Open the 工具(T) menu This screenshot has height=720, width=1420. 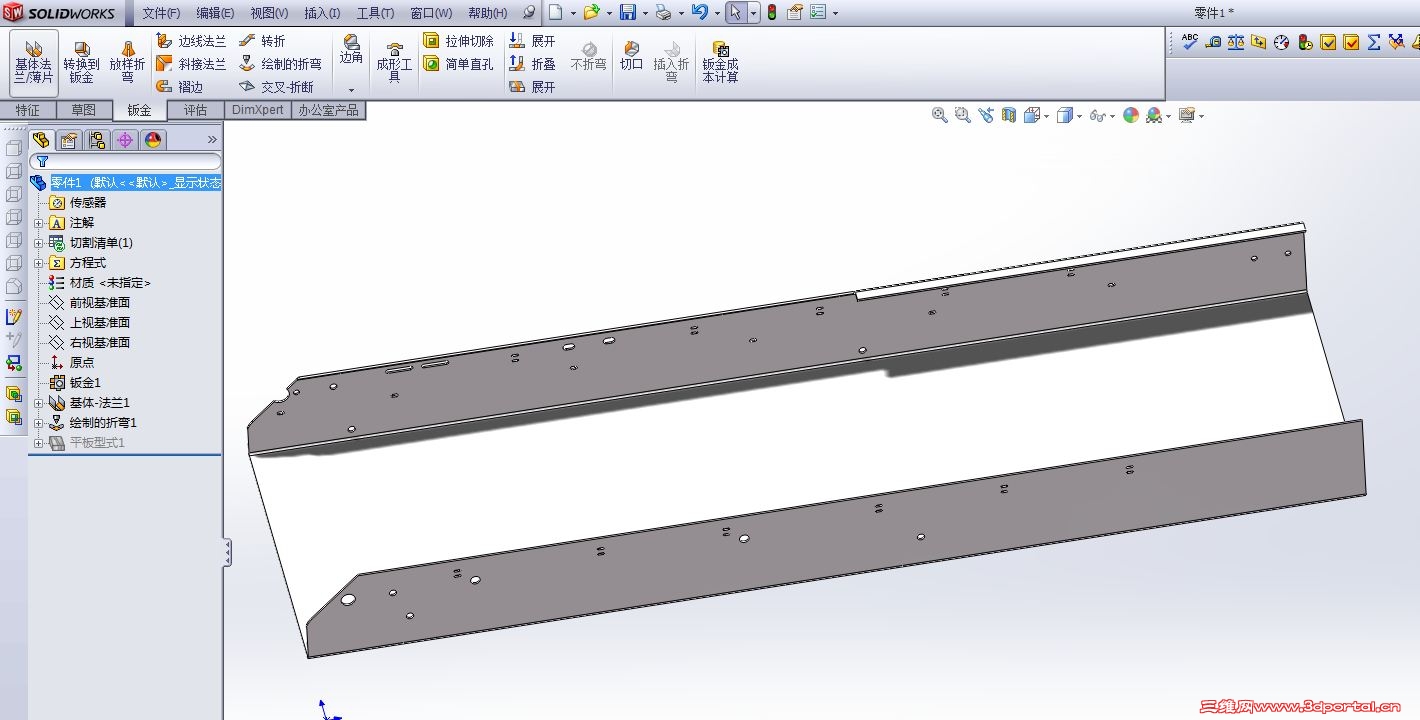pyautogui.click(x=376, y=13)
